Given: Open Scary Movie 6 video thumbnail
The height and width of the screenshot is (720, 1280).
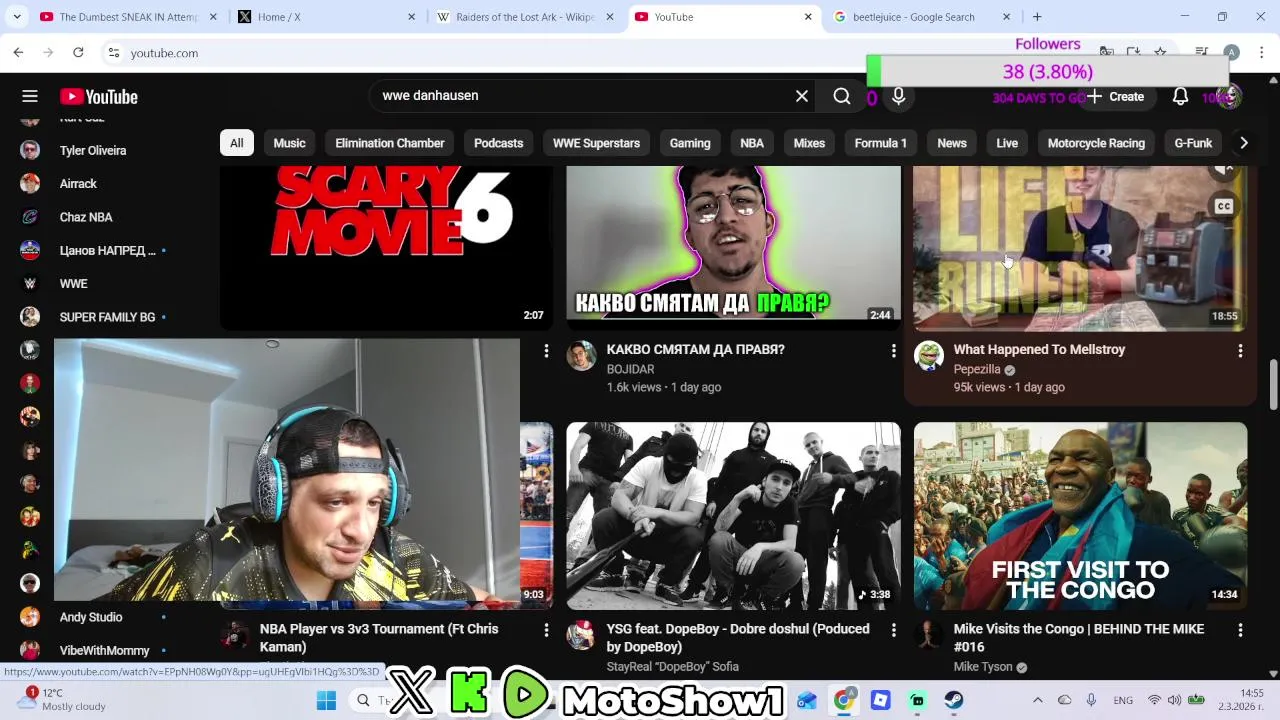Looking at the screenshot, I should [x=386, y=248].
